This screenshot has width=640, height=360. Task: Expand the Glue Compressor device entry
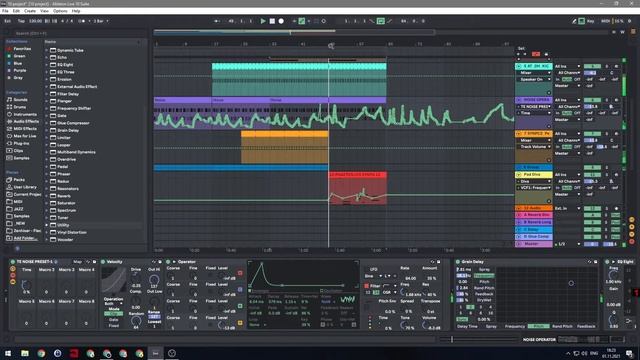coord(47,123)
